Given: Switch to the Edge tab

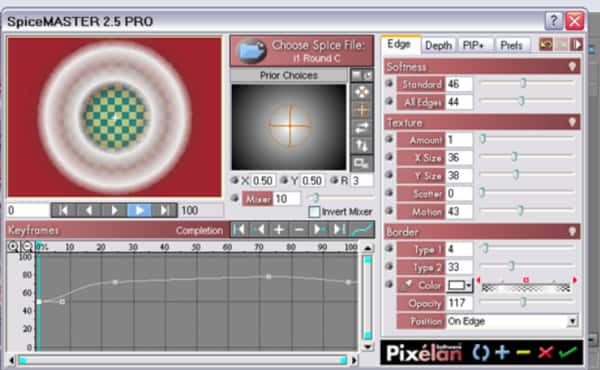Looking at the screenshot, I should (399, 44).
